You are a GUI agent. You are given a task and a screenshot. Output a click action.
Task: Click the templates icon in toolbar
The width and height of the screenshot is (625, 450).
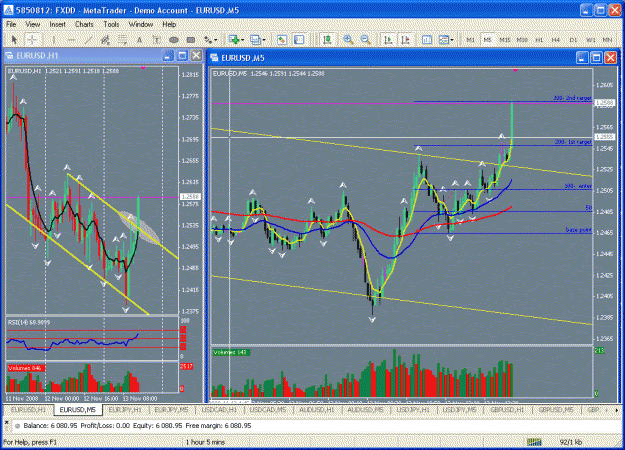pos(443,39)
